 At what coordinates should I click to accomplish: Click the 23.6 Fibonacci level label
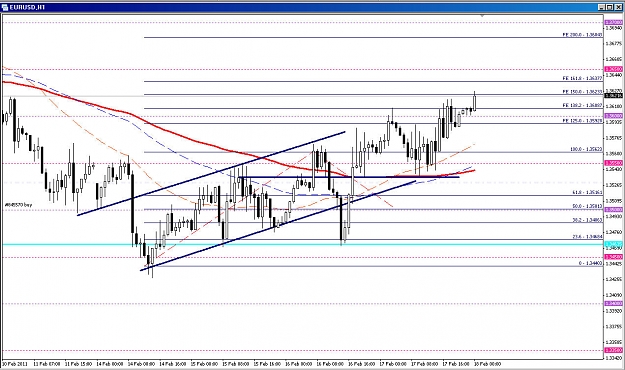(x=587, y=237)
